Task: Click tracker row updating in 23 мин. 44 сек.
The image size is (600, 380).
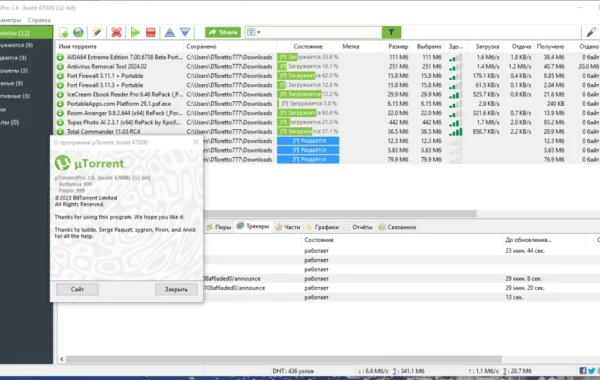Action: [x=402, y=251]
